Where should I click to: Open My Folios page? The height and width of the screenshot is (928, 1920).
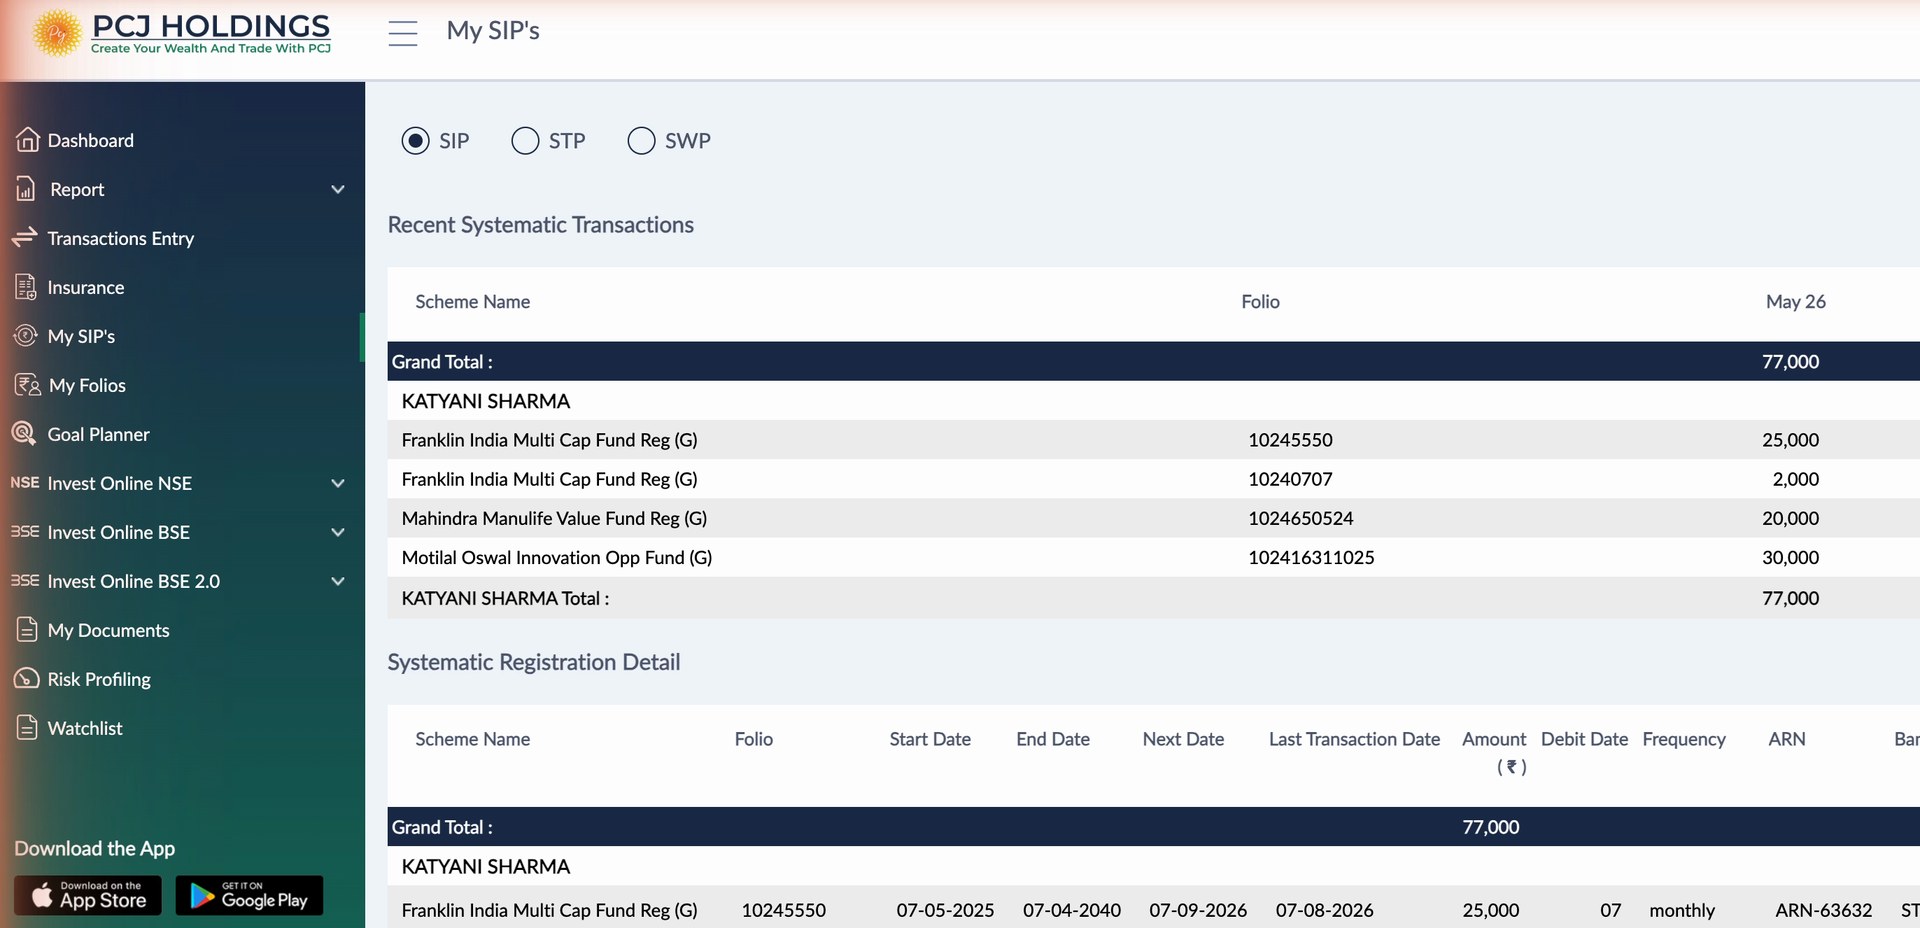87,385
